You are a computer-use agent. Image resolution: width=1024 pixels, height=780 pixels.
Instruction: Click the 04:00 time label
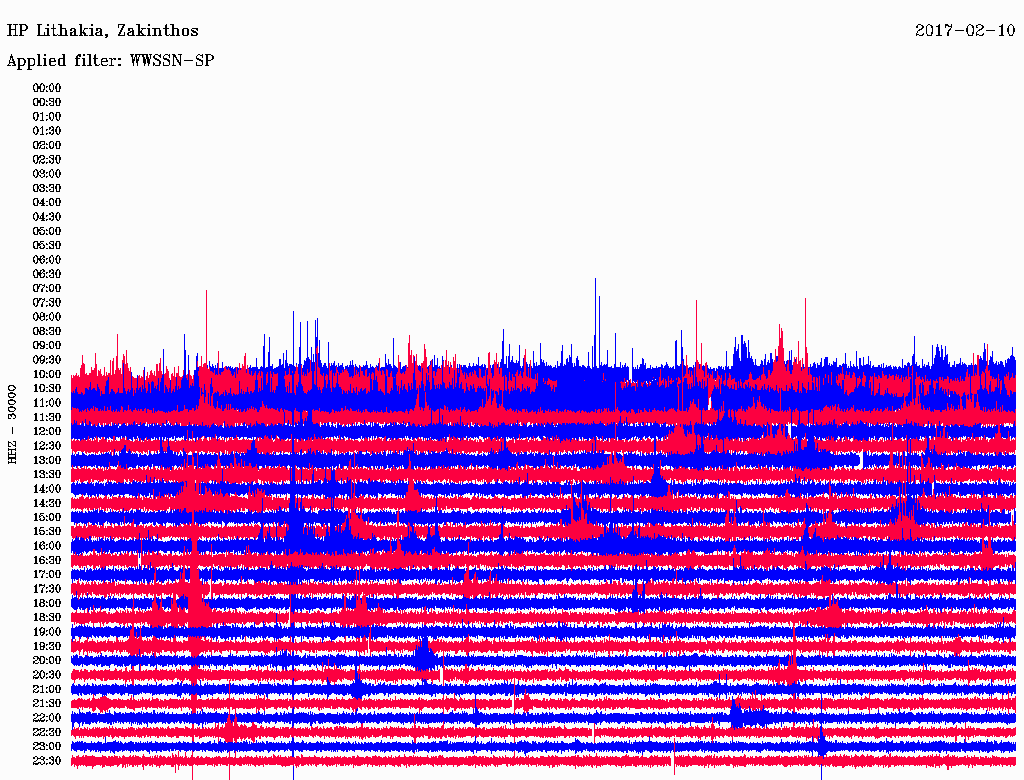point(47,203)
